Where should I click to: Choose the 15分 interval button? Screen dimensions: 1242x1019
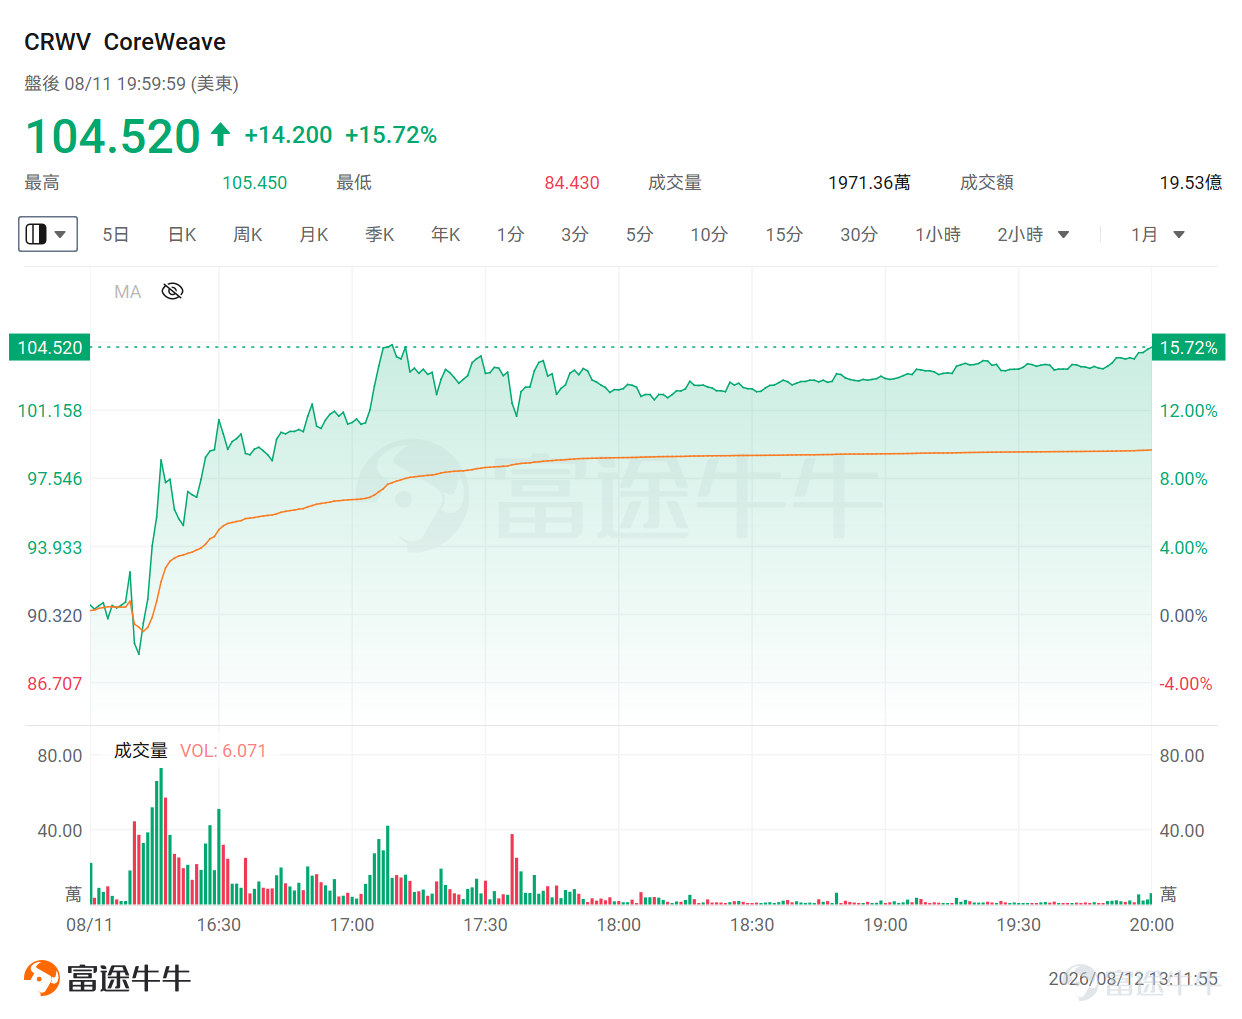click(x=784, y=234)
